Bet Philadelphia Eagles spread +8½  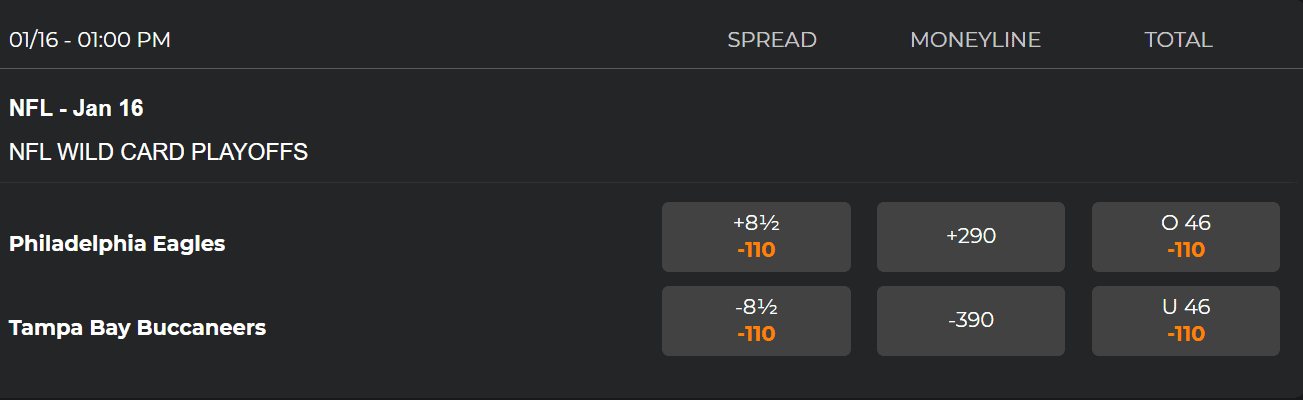coord(756,237)
